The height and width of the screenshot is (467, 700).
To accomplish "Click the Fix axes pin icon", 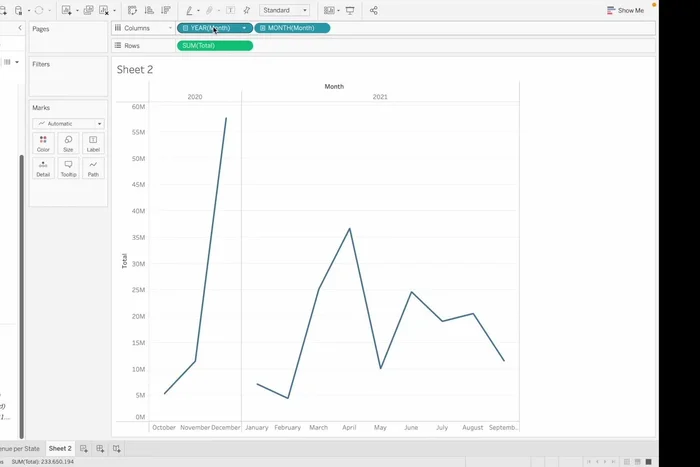I will tap(246, 10).
